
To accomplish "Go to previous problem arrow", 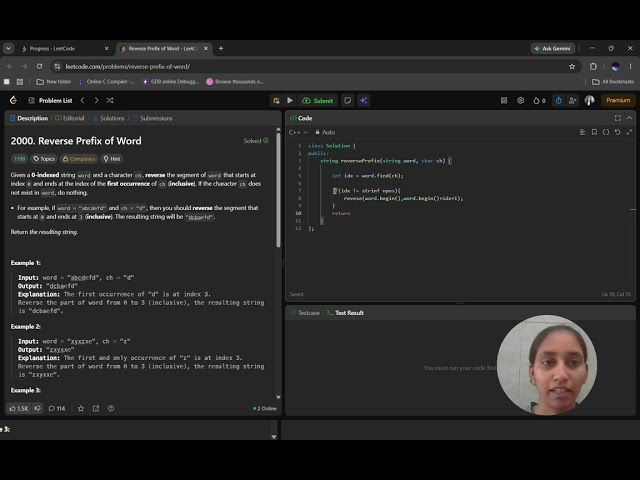I will 82,100.
